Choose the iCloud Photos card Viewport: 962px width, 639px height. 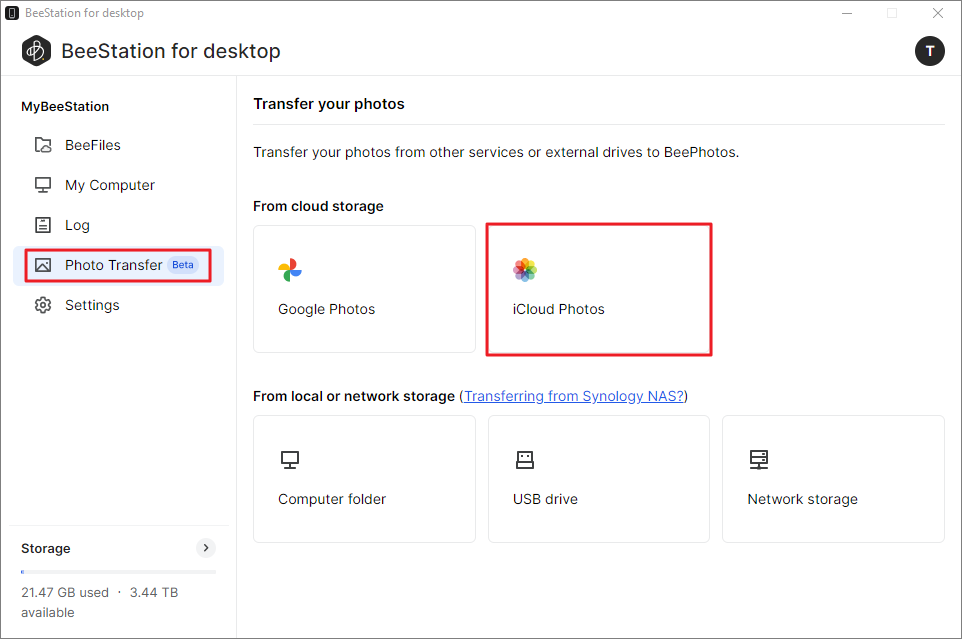click(599, 289)
